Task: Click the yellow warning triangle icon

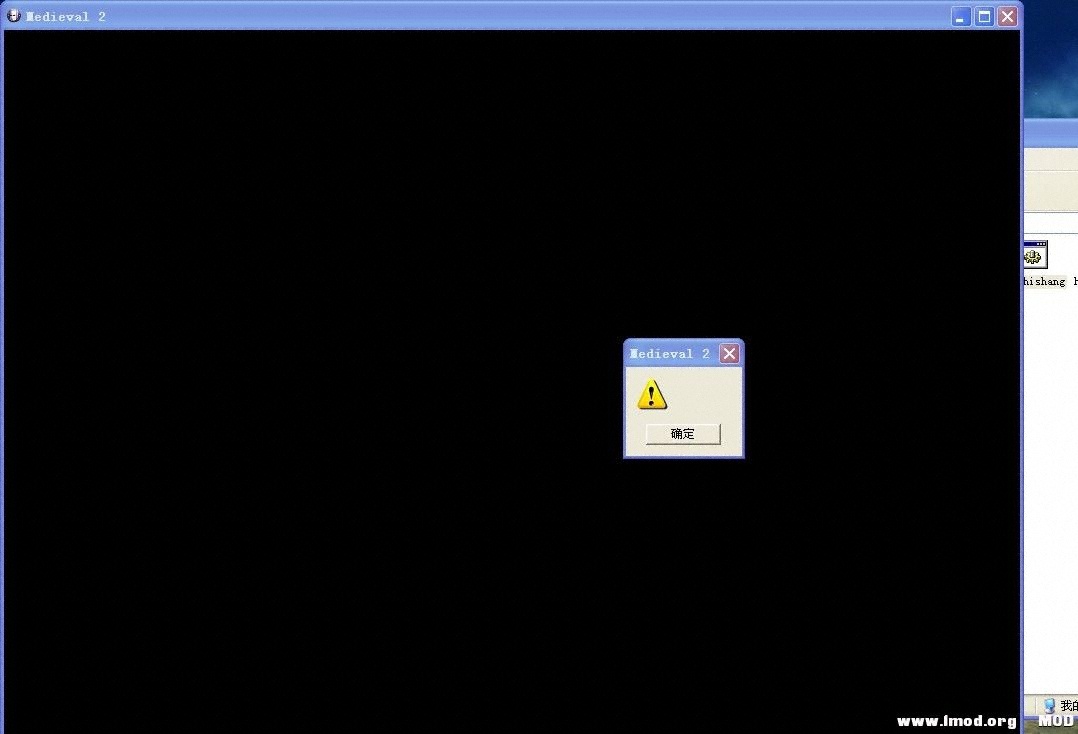Action: (x=652, y=395)
